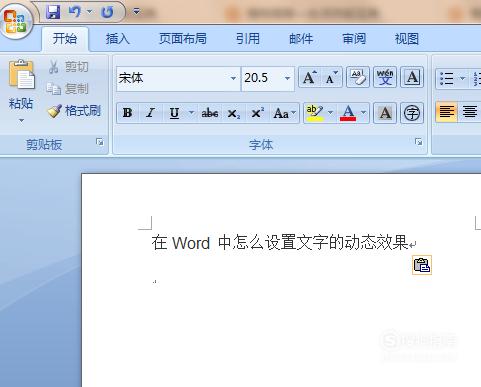Place cursor on the empty second paragraph

pyautogui.click(x=155, y=282)
